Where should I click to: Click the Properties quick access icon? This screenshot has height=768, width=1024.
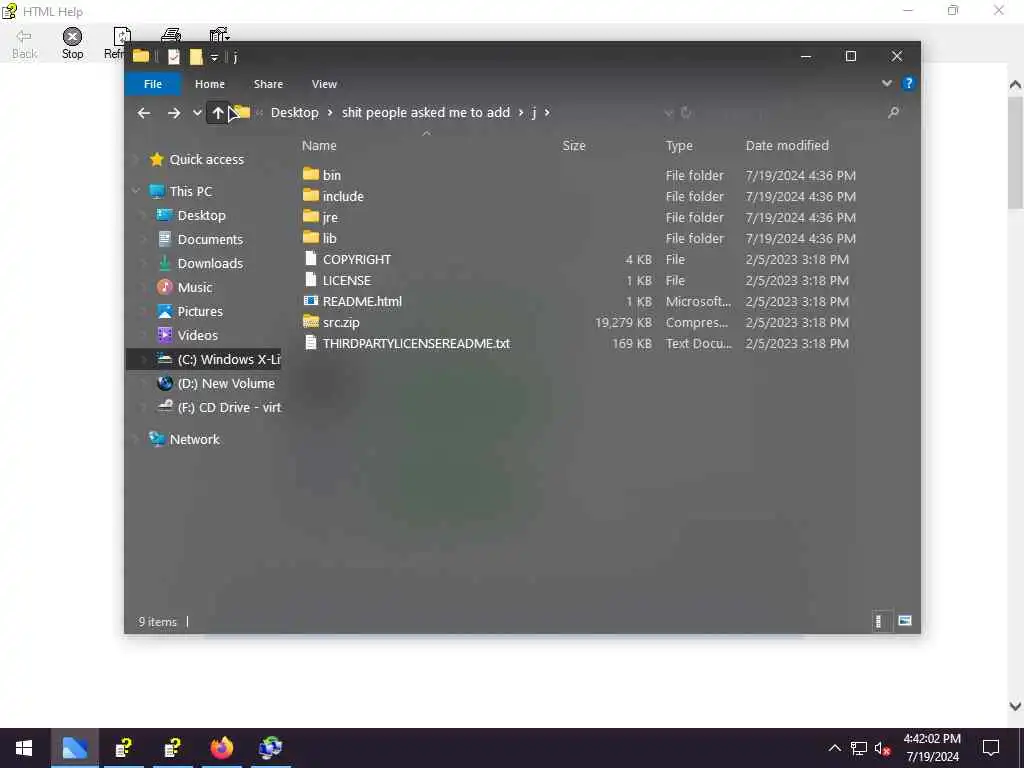(174, 57)
